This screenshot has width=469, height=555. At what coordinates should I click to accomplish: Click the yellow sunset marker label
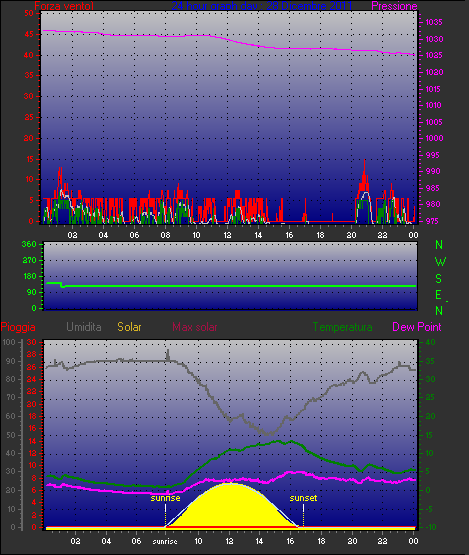[303, 498]
